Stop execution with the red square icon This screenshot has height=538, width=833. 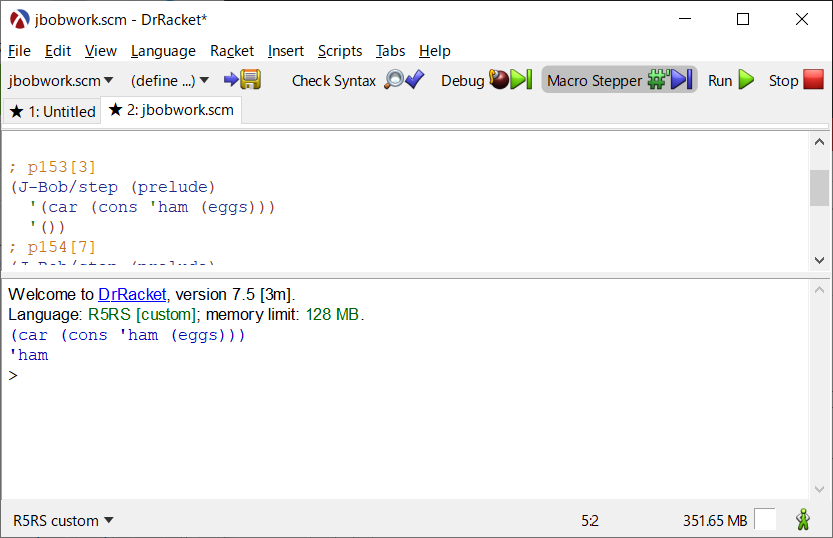click(813, 80)
